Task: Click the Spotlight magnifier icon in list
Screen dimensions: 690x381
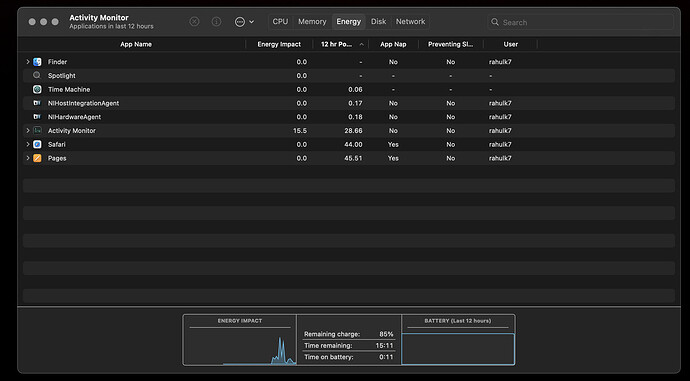Action: (37, 76)
